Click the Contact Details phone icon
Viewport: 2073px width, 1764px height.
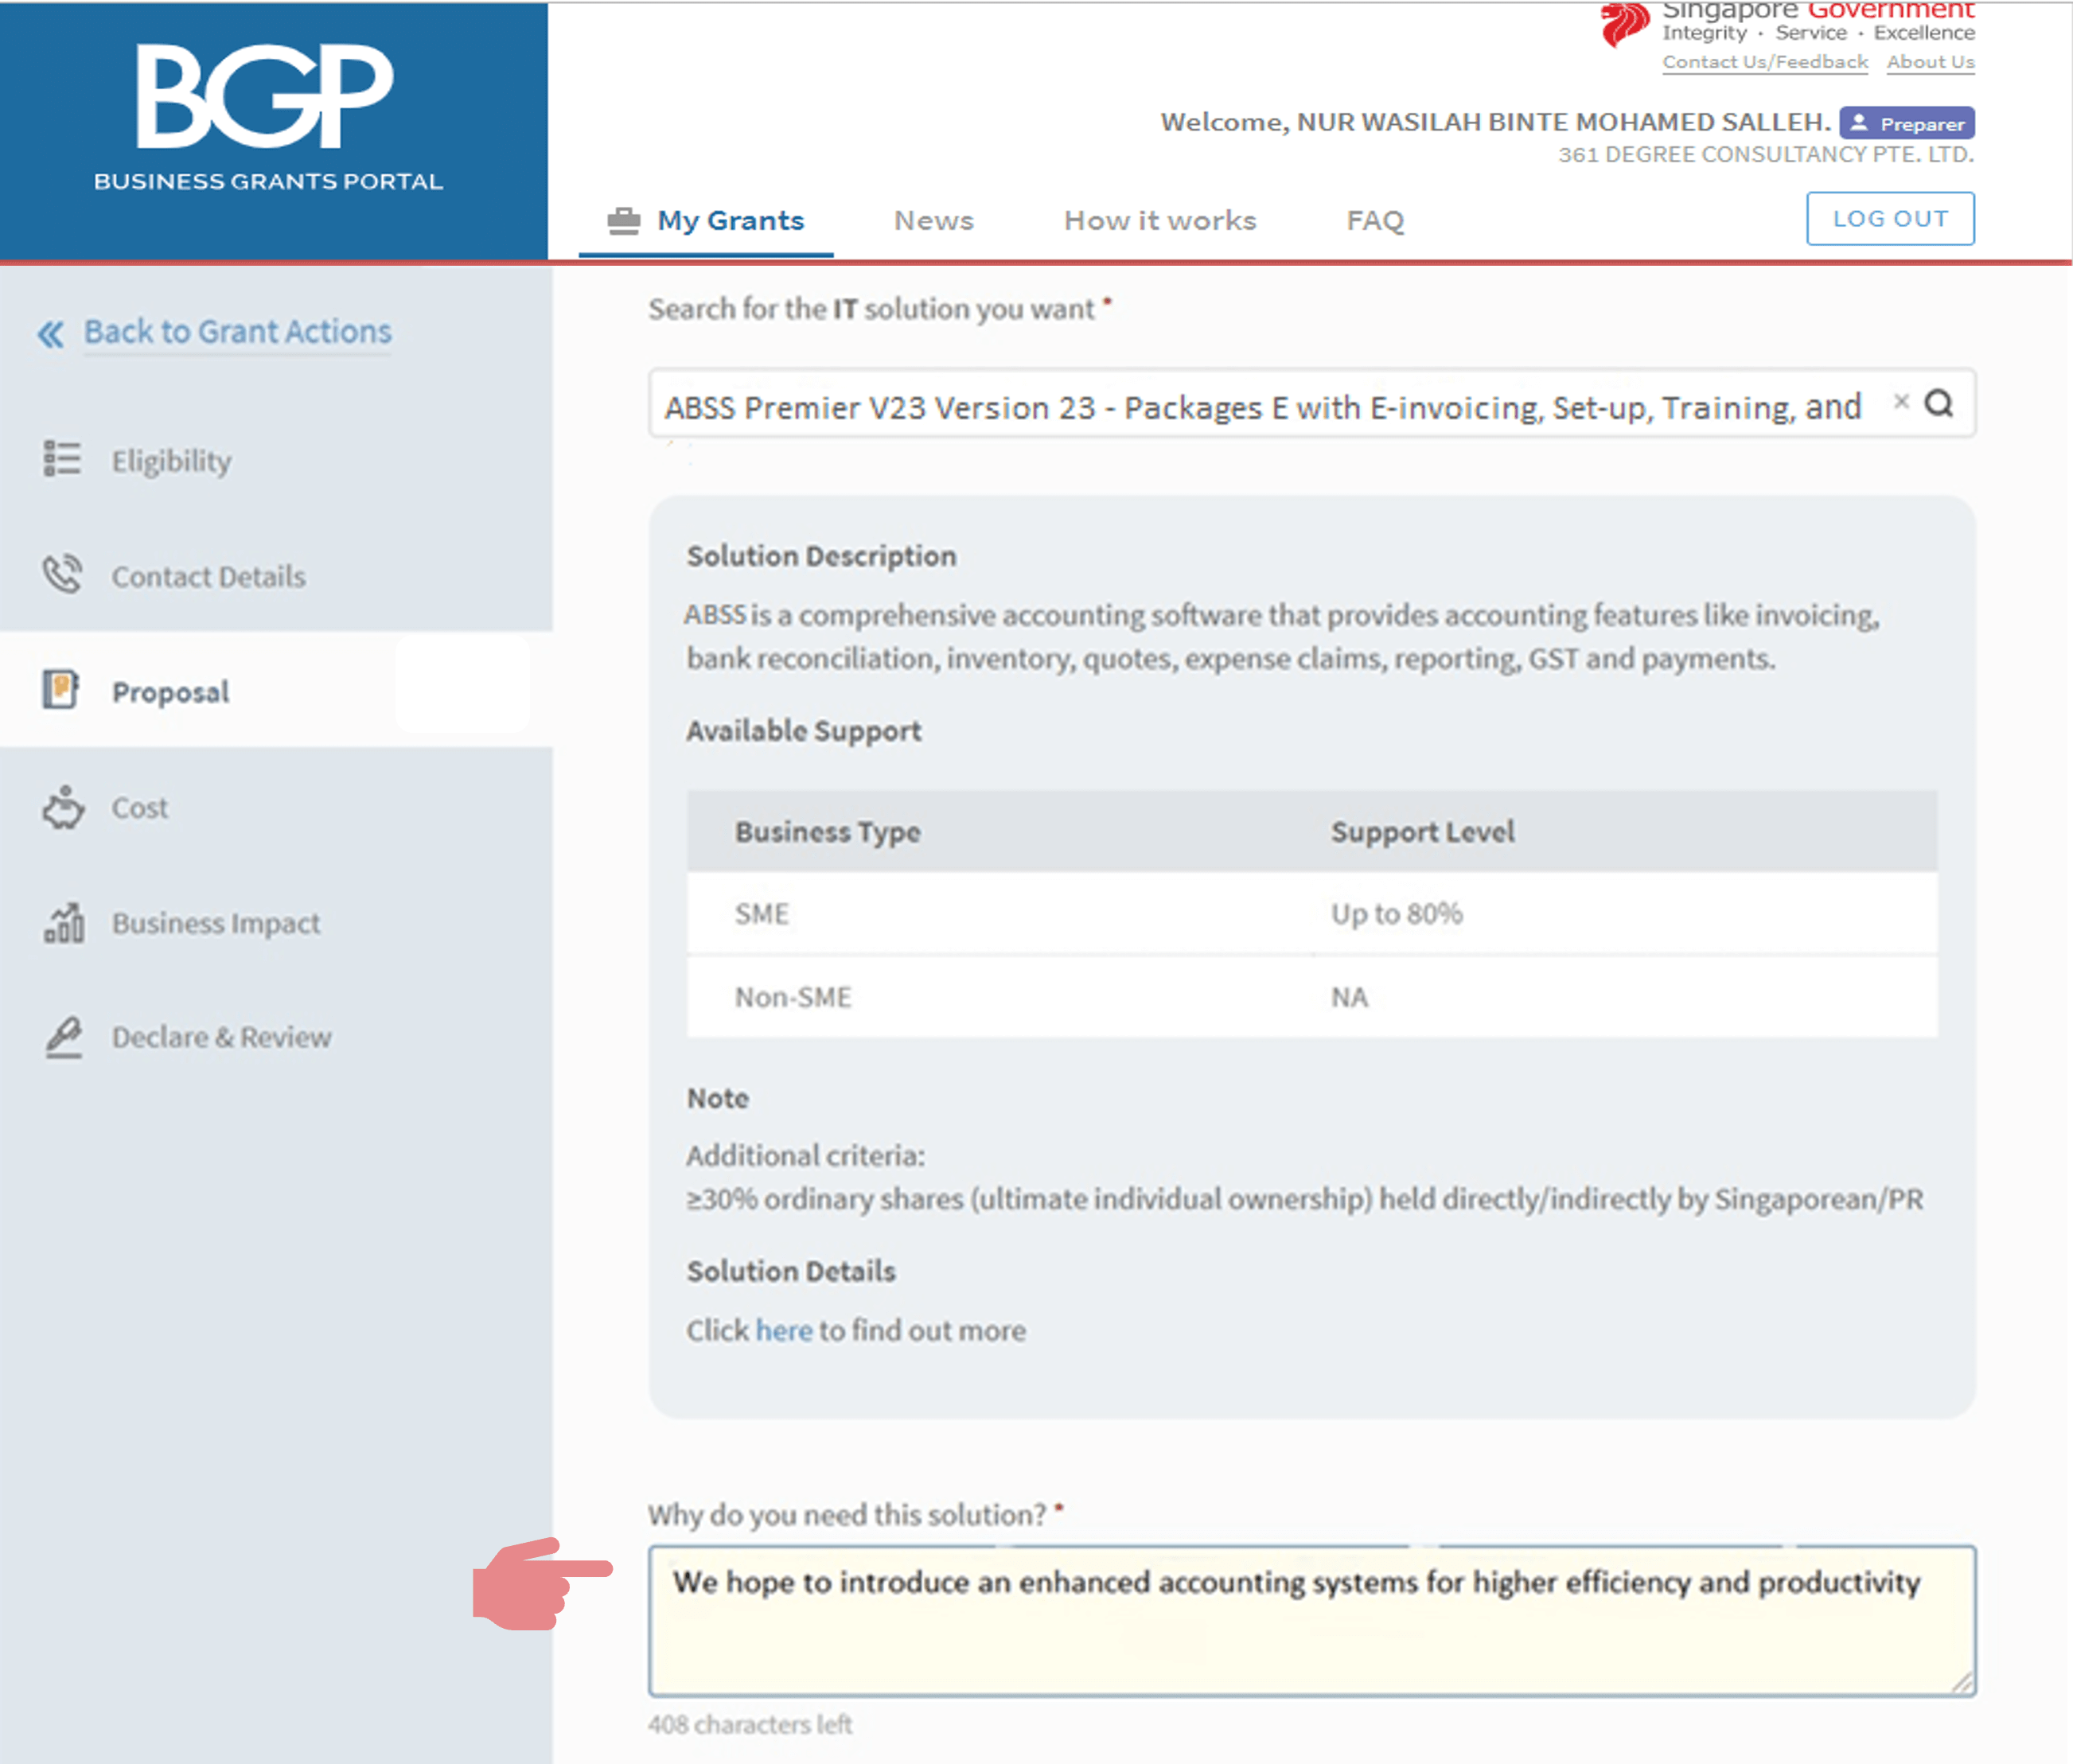coord(62,574)
